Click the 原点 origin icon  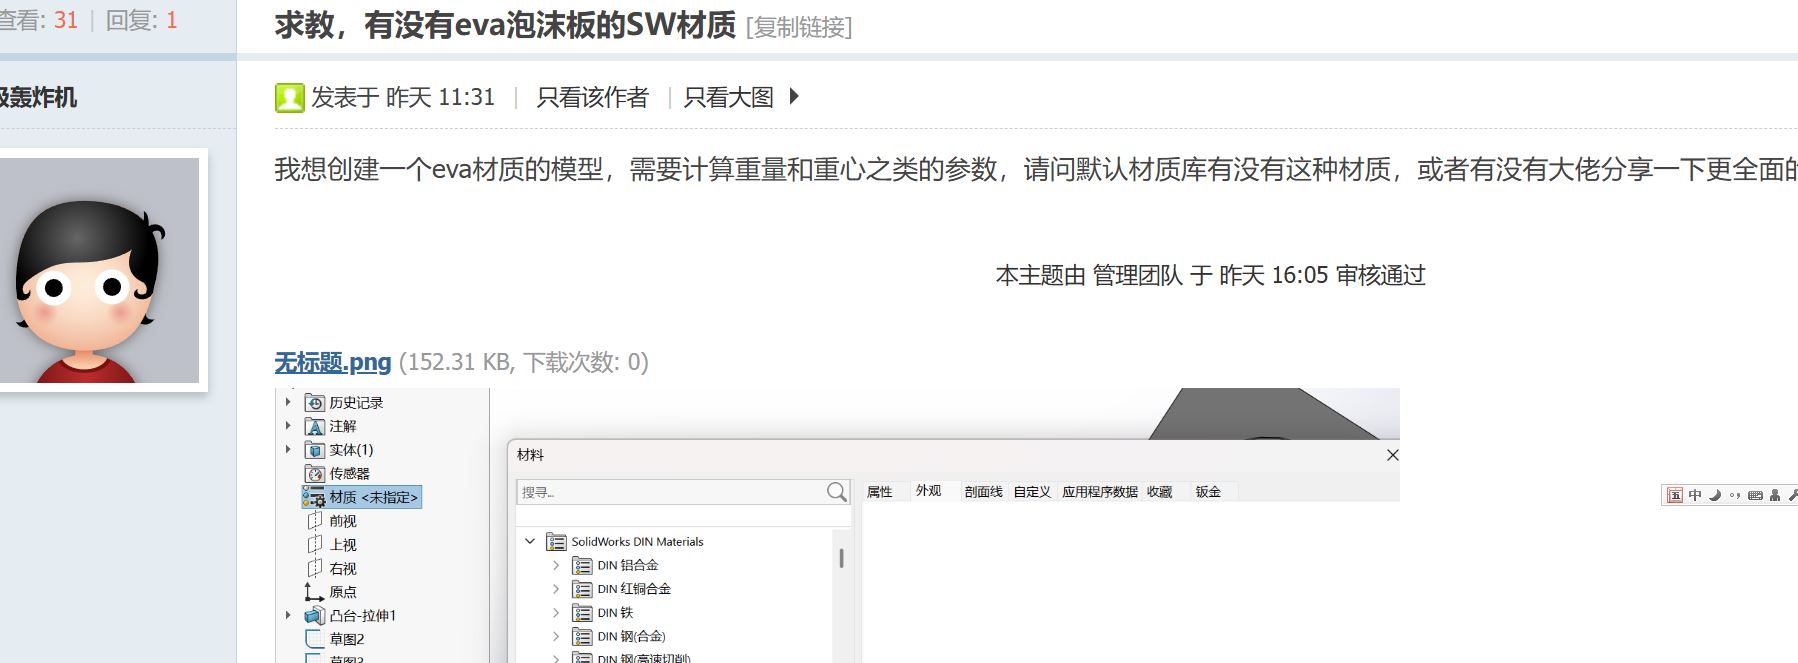314,592
